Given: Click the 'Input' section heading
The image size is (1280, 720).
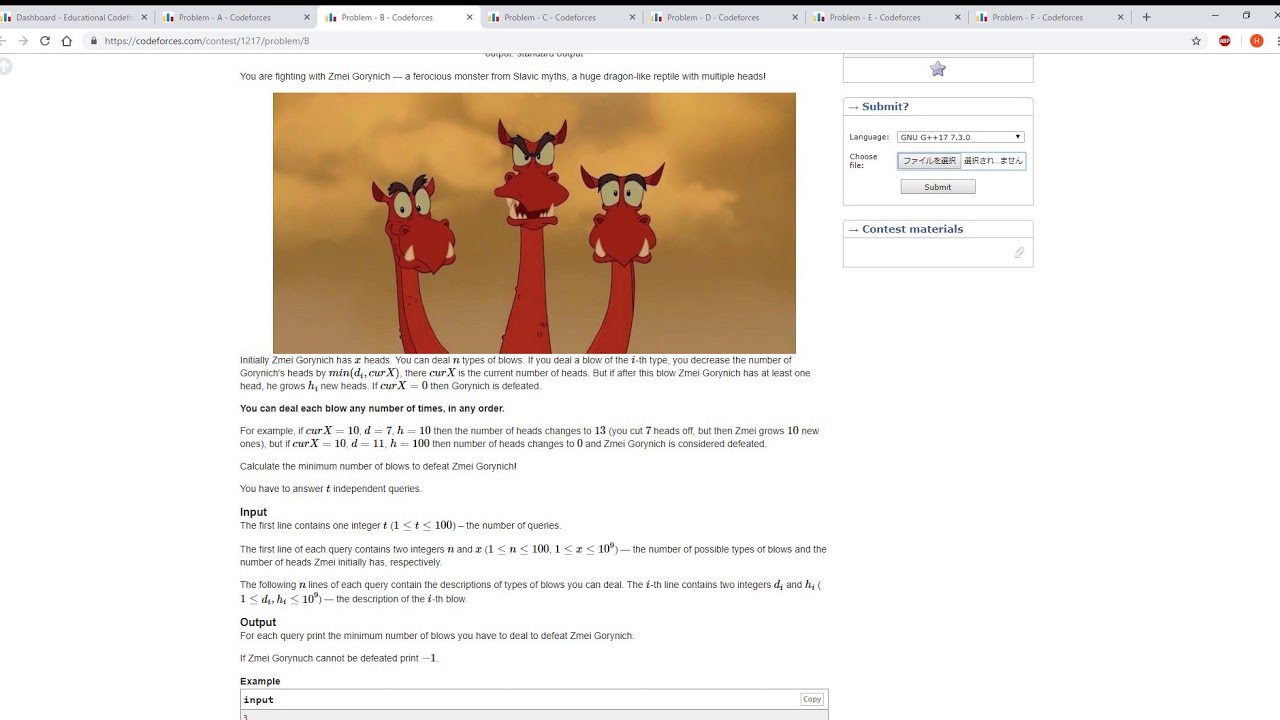Looking at the screenshot, I should point(253,512).
